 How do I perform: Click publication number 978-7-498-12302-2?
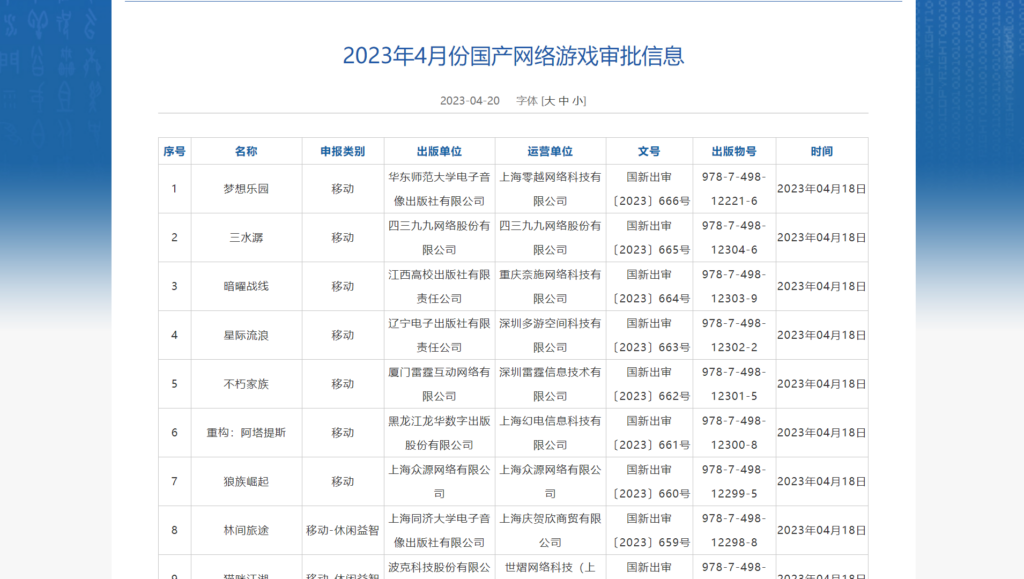tap(734, 336)
